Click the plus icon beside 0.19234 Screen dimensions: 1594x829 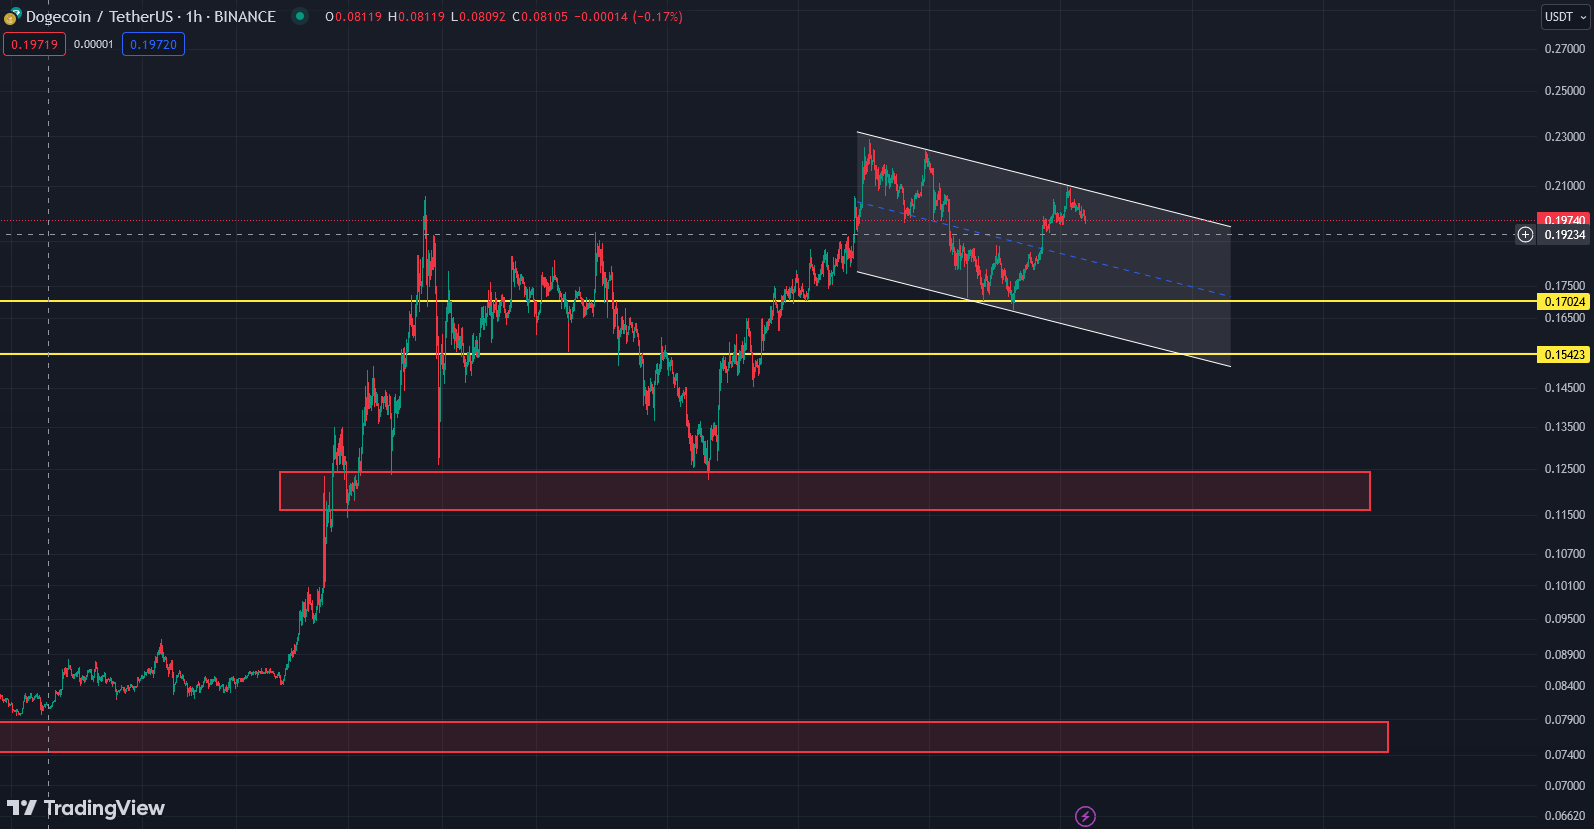pyautogui.click(x=1525, y=235)
